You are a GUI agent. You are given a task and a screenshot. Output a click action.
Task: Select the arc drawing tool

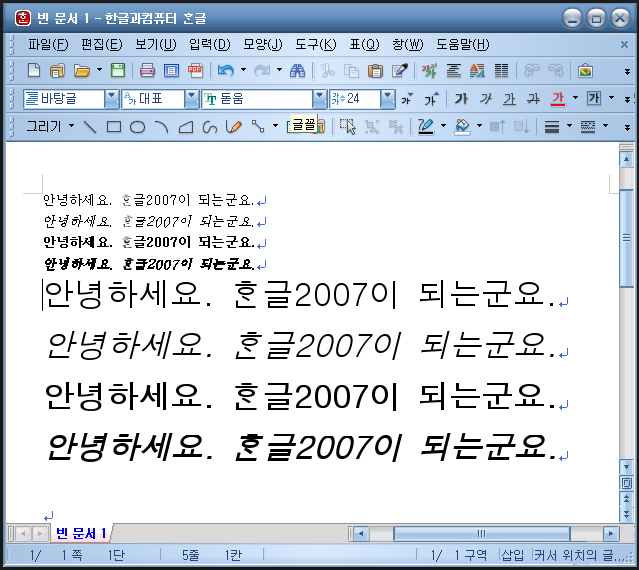(x=162, y=127)
